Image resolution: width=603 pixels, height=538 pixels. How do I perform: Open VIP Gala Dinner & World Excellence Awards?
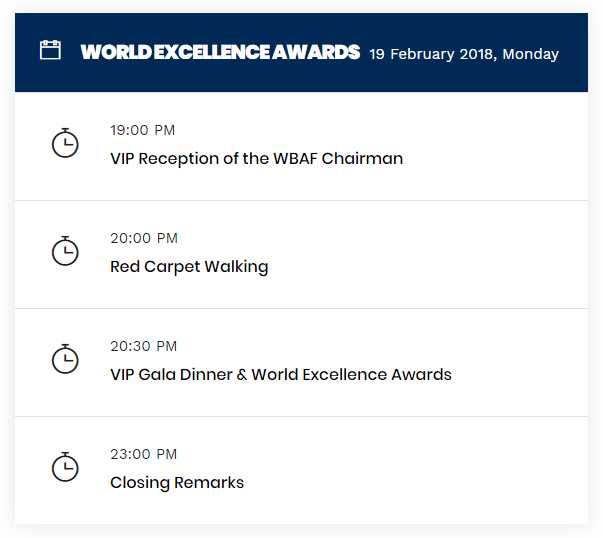point(281,375)
